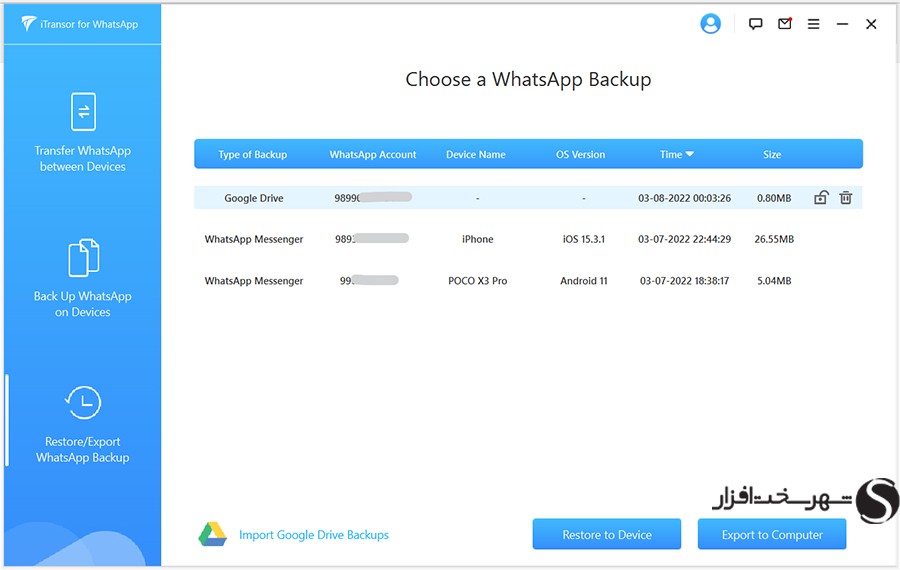
Task: Click the 26.55MB size cell
Action: click(x=774, y=239)
